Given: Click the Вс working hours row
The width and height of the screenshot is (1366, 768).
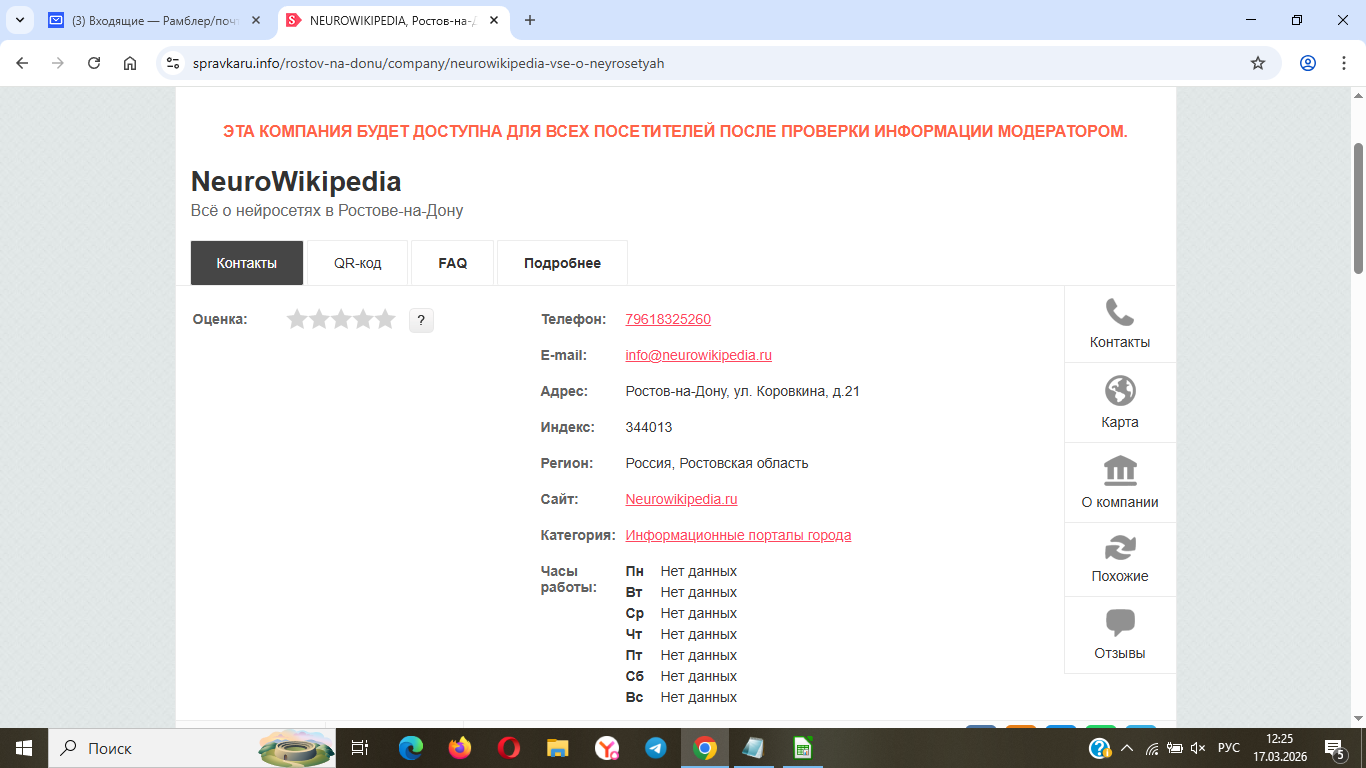Looking at the screenshot, I should 681,698.
